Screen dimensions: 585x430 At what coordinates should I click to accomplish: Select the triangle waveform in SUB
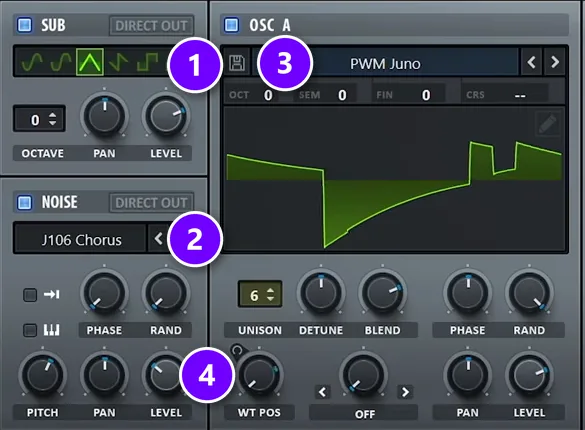90,62
